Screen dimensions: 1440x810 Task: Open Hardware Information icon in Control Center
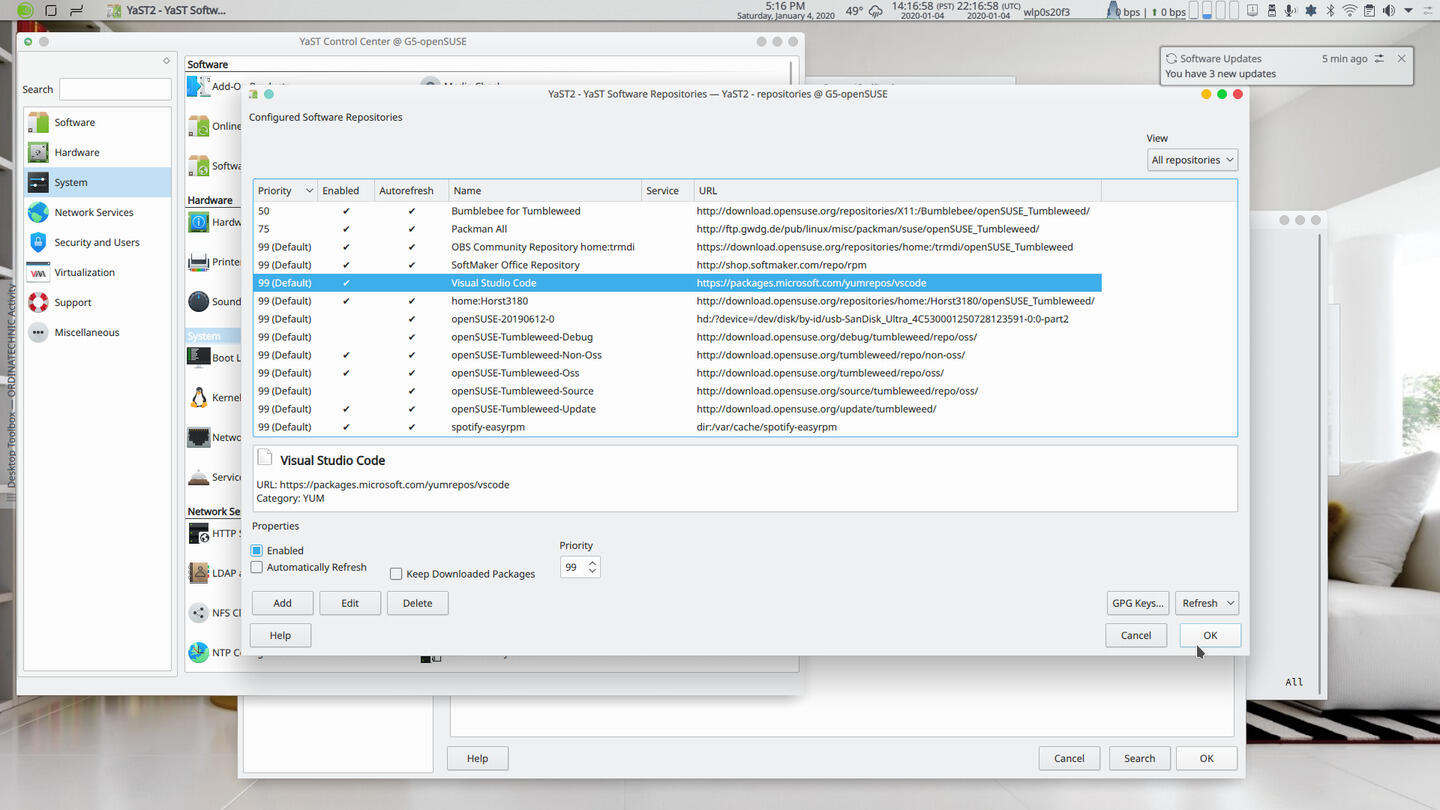[x=198, y=222]
